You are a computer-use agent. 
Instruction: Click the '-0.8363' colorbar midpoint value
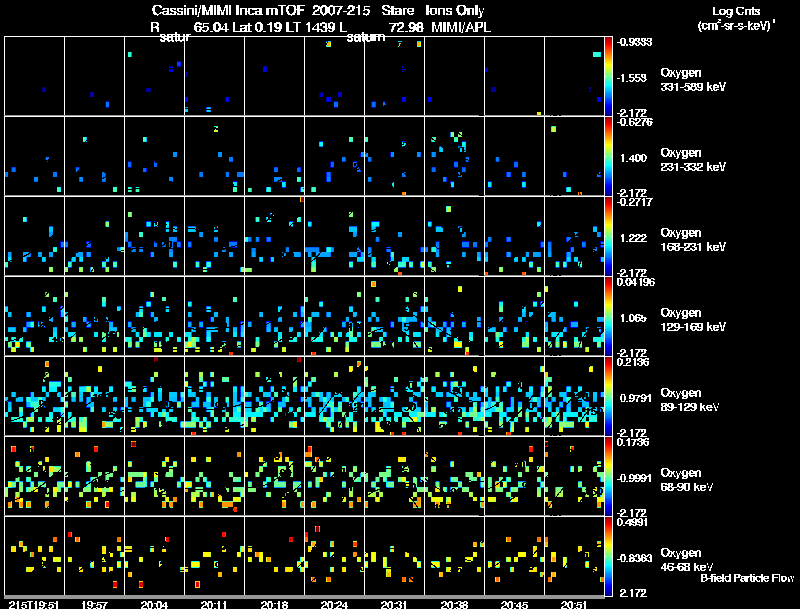[634, 558]
